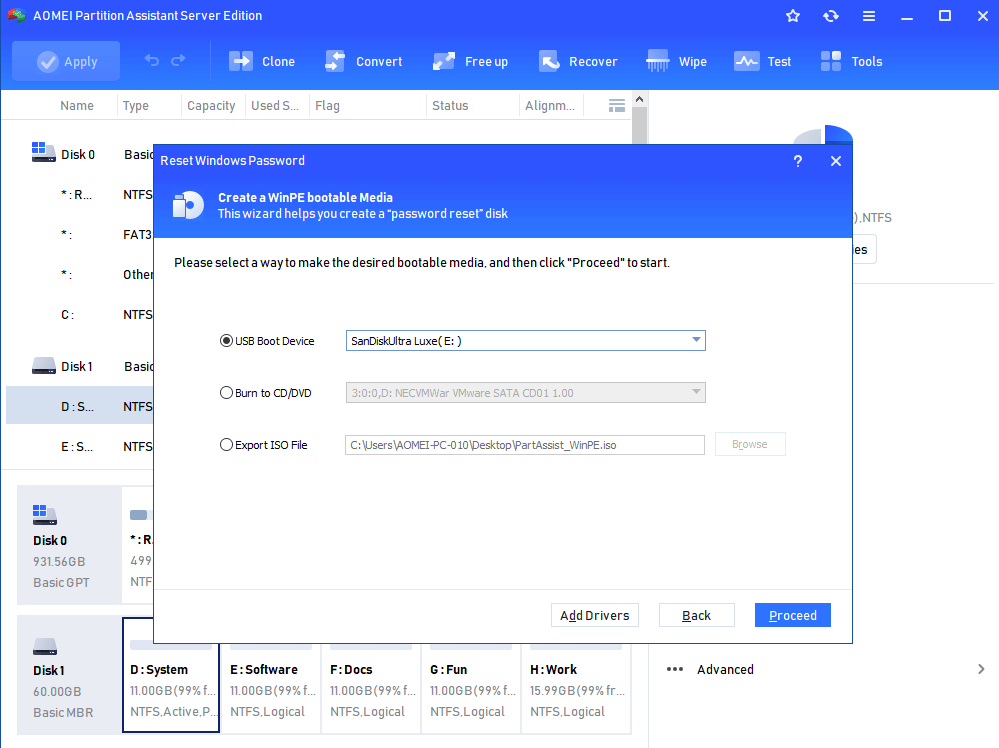The image size is (999, 748).
Task: Click the WinPE bootable media icon
Action: pyautogui.click(x=188, y=205)
